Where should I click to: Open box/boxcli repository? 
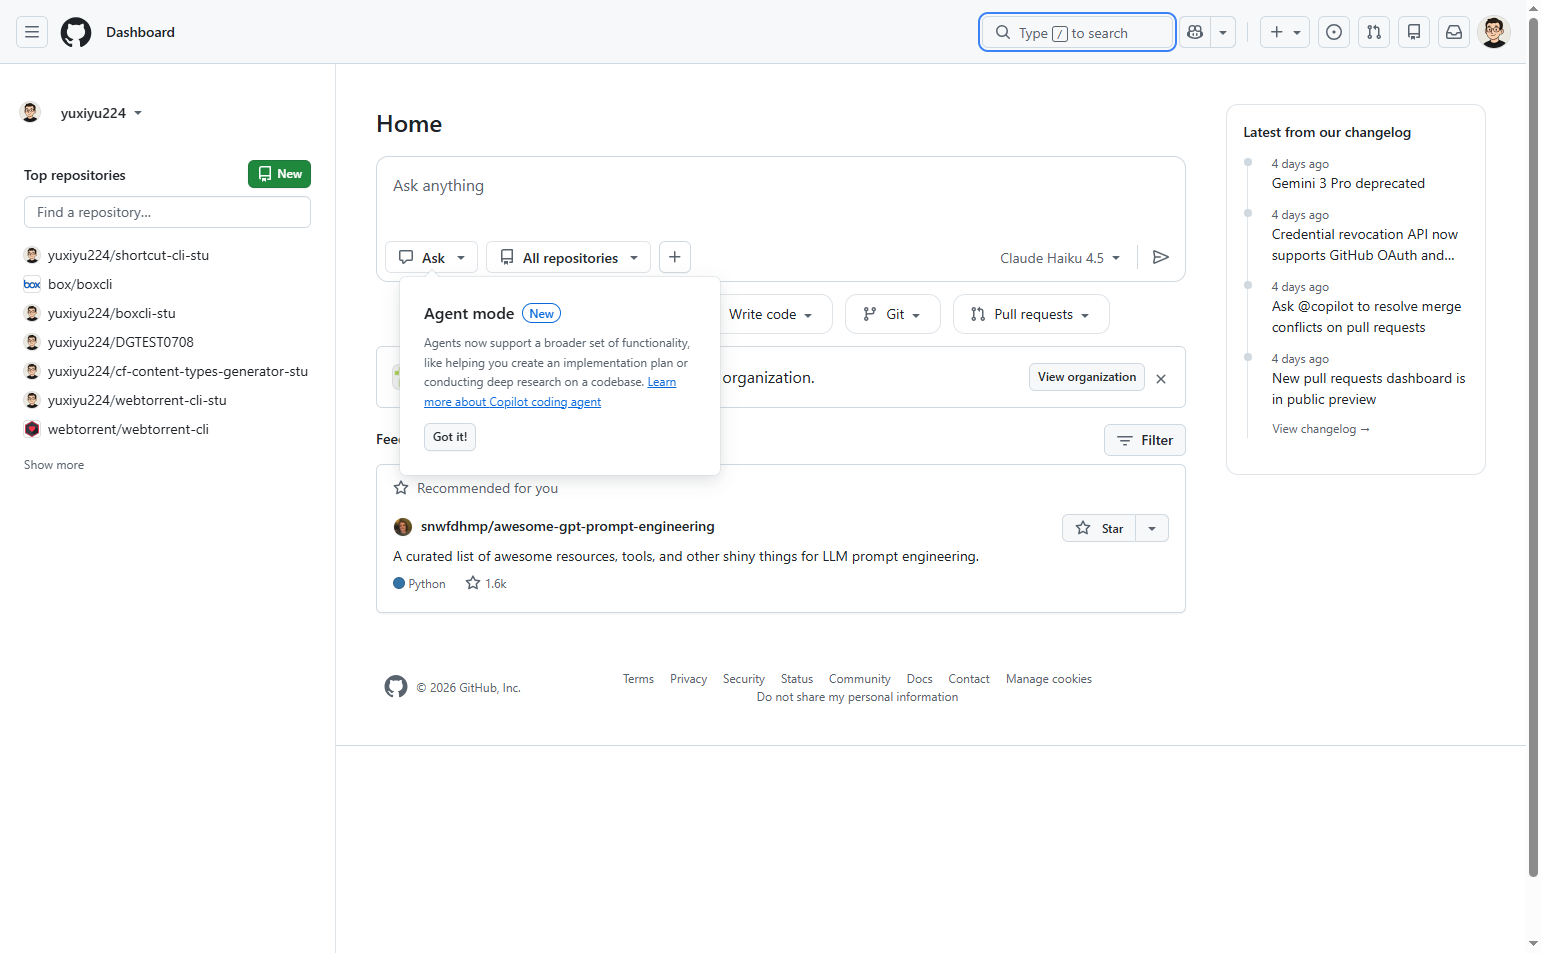80,284
